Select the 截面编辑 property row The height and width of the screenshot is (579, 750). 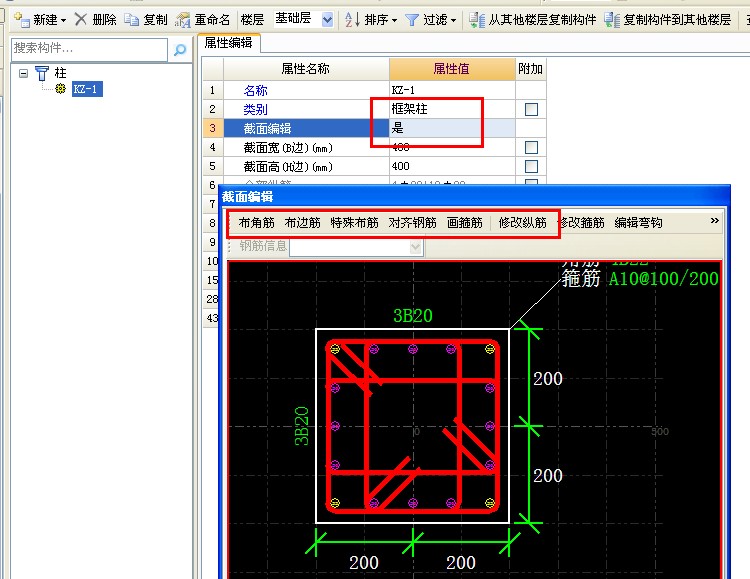pyautogui.click(x=306, y=128)
